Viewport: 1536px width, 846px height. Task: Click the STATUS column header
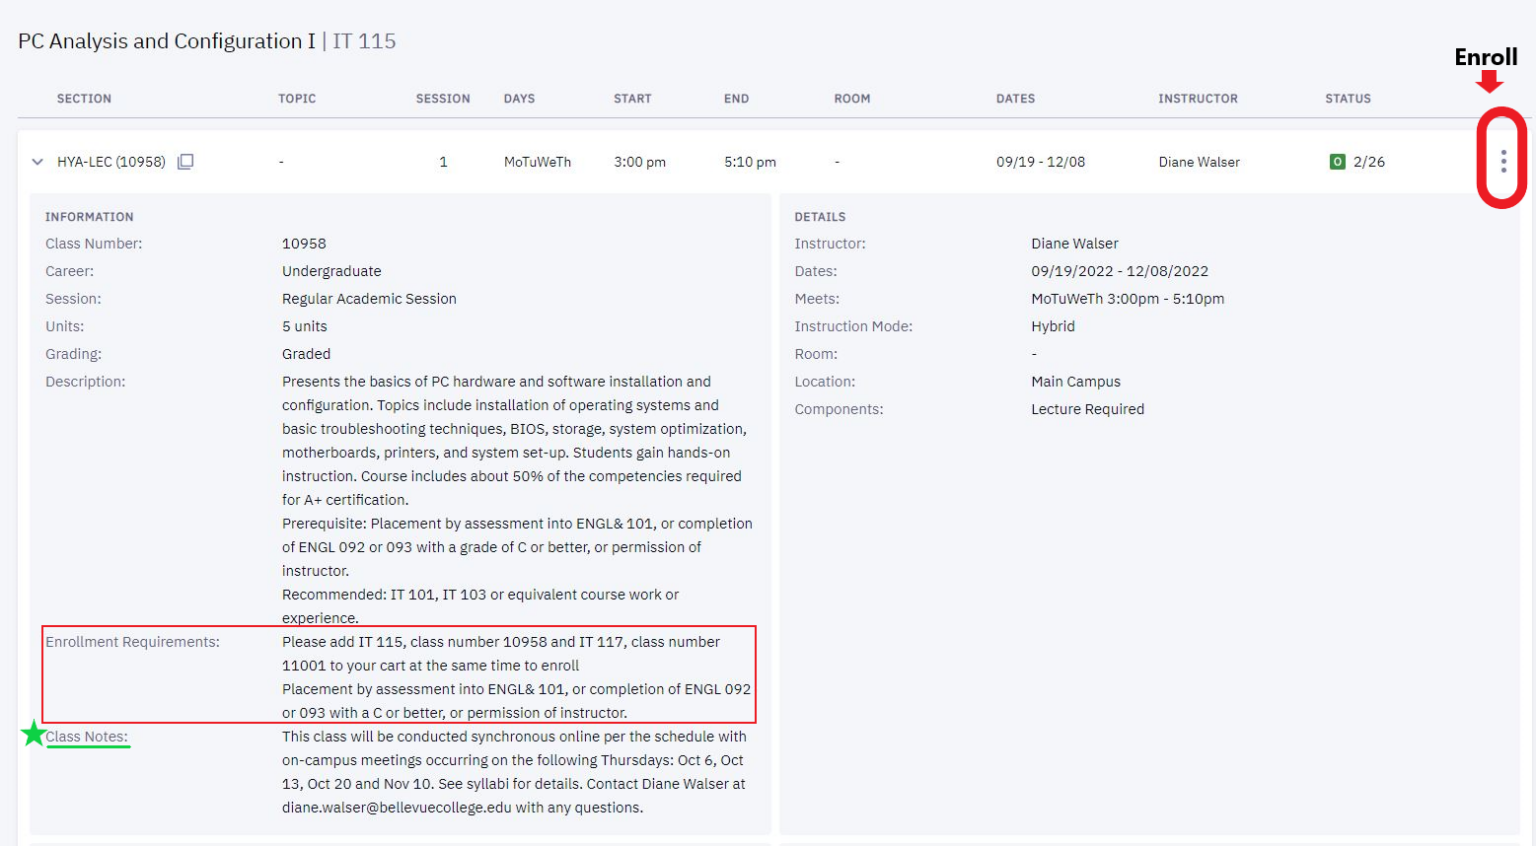coord(1348,98)
